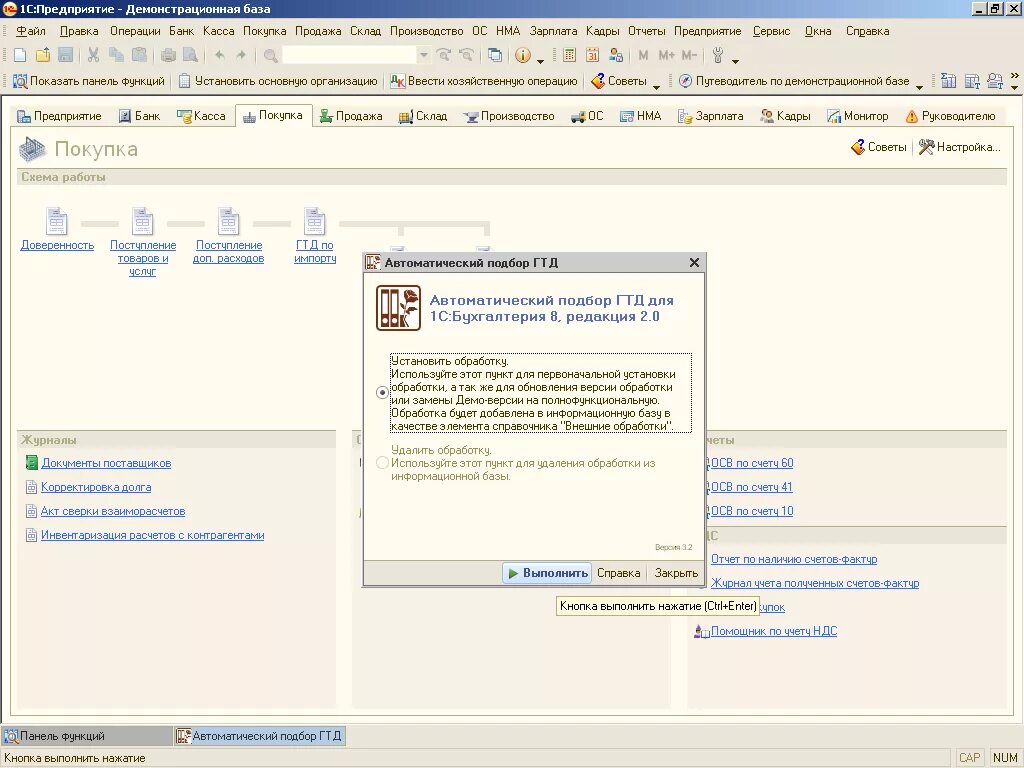Click the Undo arrow icon
Viewport: 1024px width, 768px height.
tap(219, 56)
